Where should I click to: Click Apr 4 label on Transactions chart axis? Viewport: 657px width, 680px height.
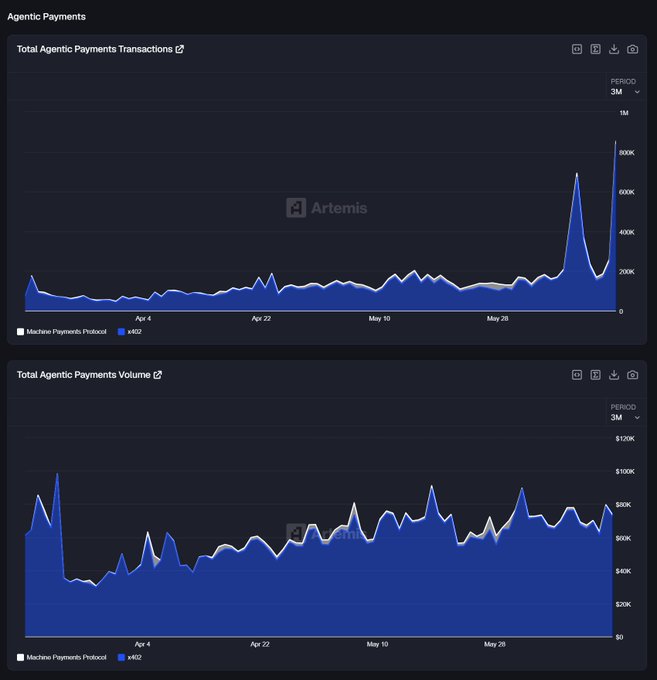click(143, 319)
